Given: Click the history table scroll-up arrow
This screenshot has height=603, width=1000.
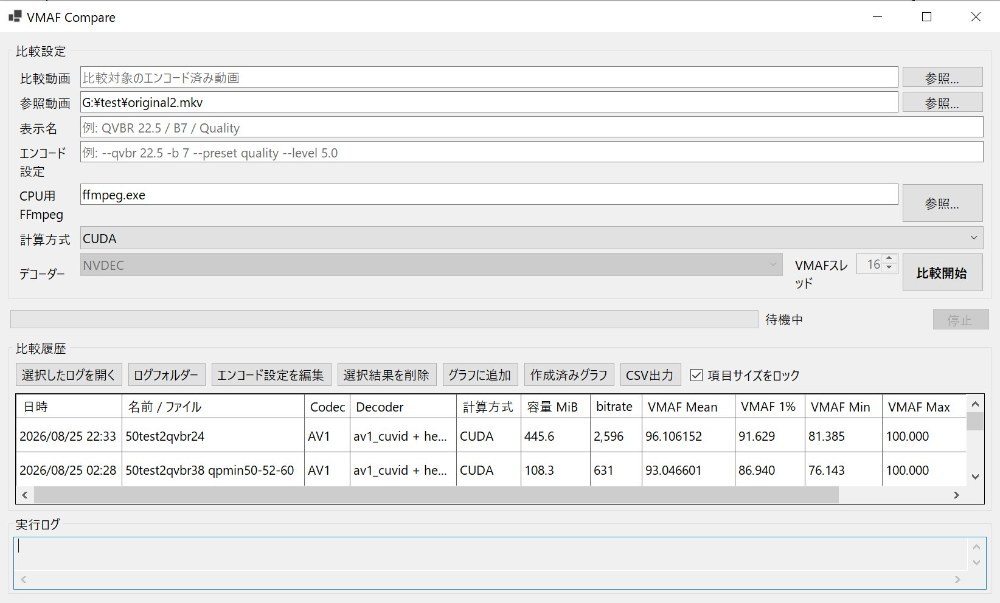Looking at the screenshot, I should (x=974, y=403).
